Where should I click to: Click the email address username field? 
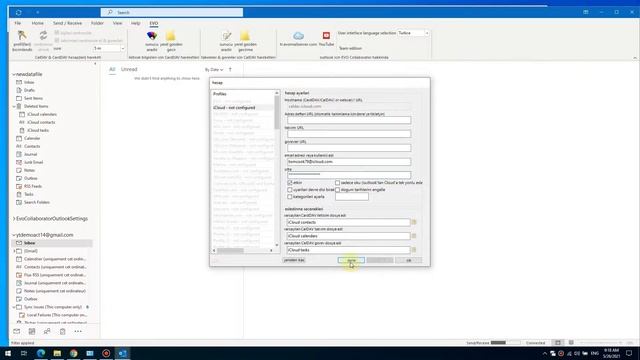tap(349, 162)
